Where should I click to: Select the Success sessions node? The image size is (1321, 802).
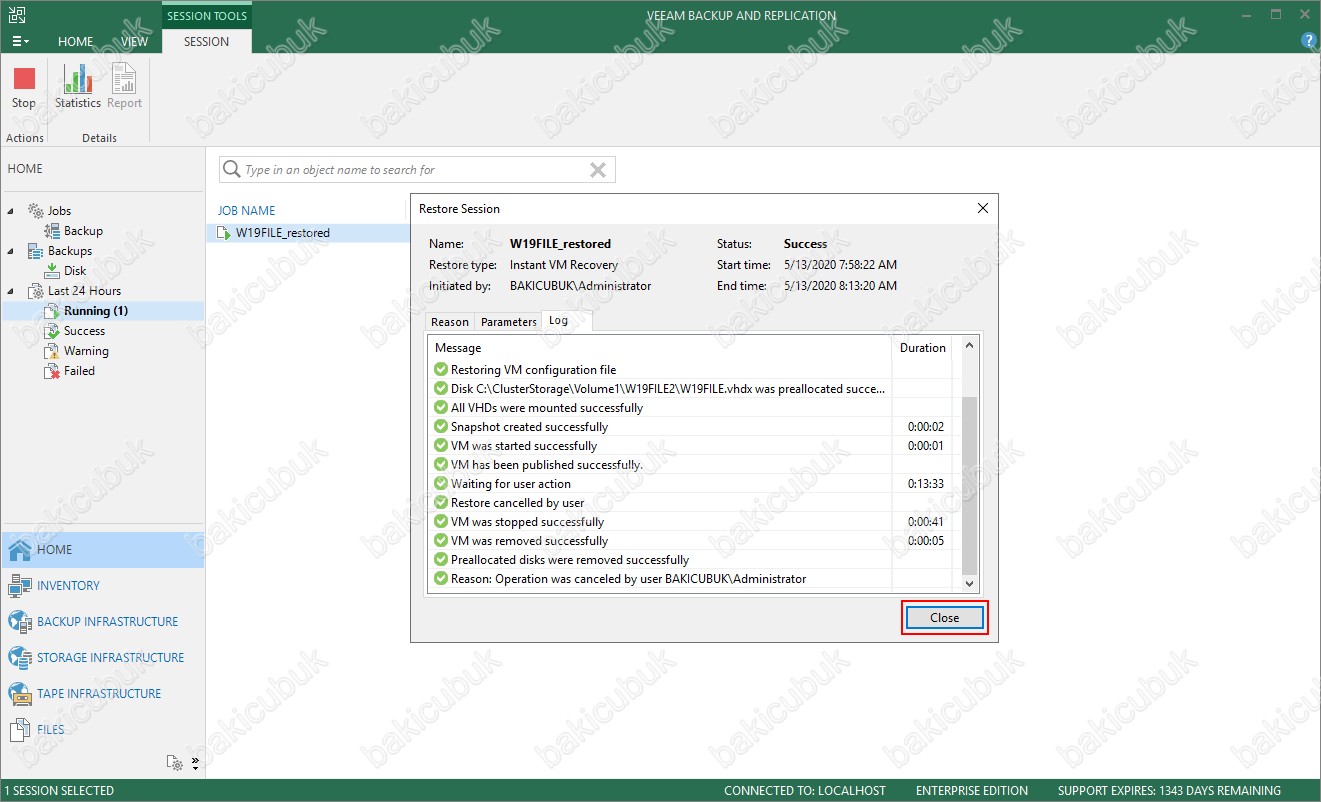[84, 331]
